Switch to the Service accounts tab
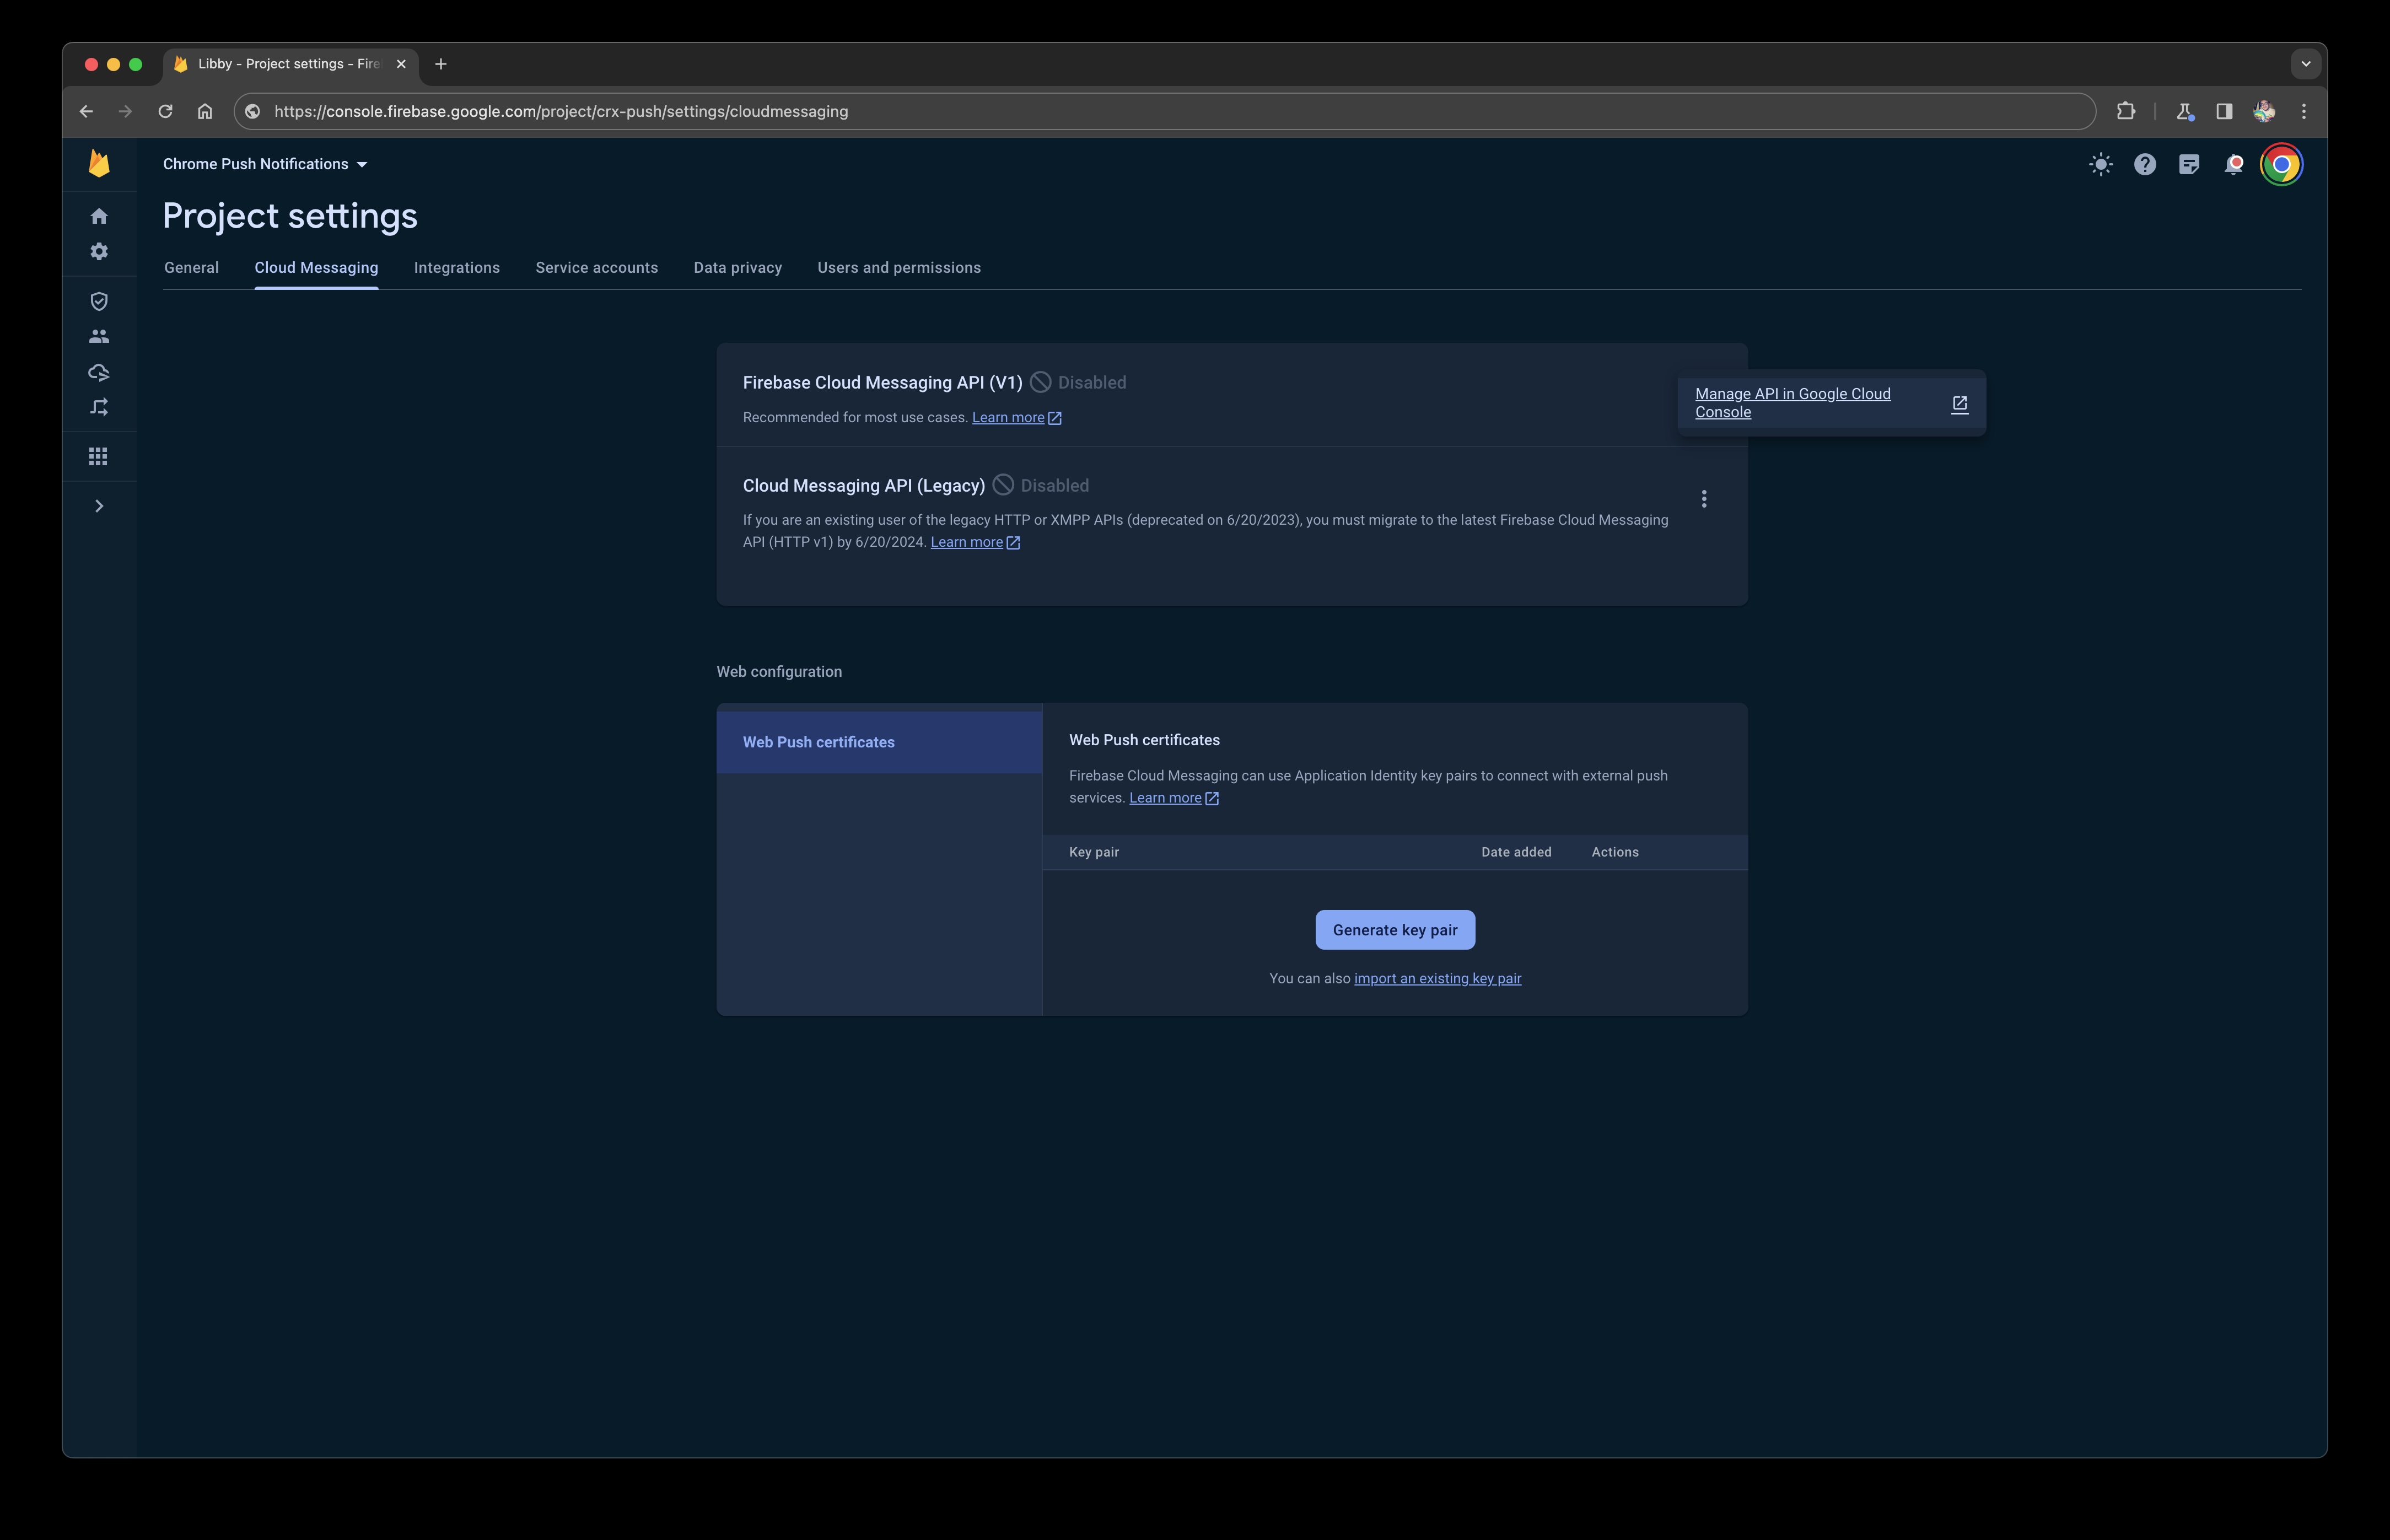 [596, 267]
